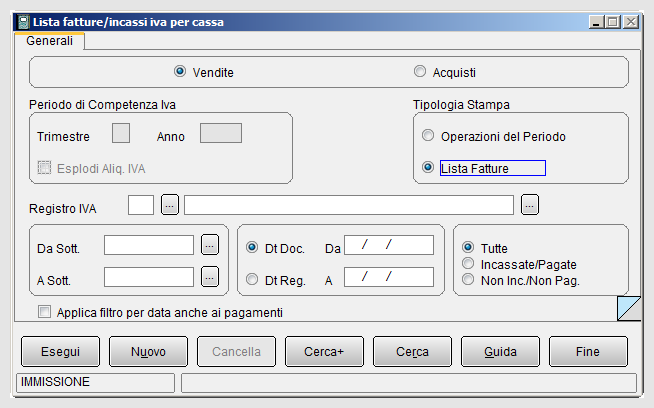Viewport: 654px width, 408px height.
Task: Switch to the Generali tab
Action: pos(49,41)
